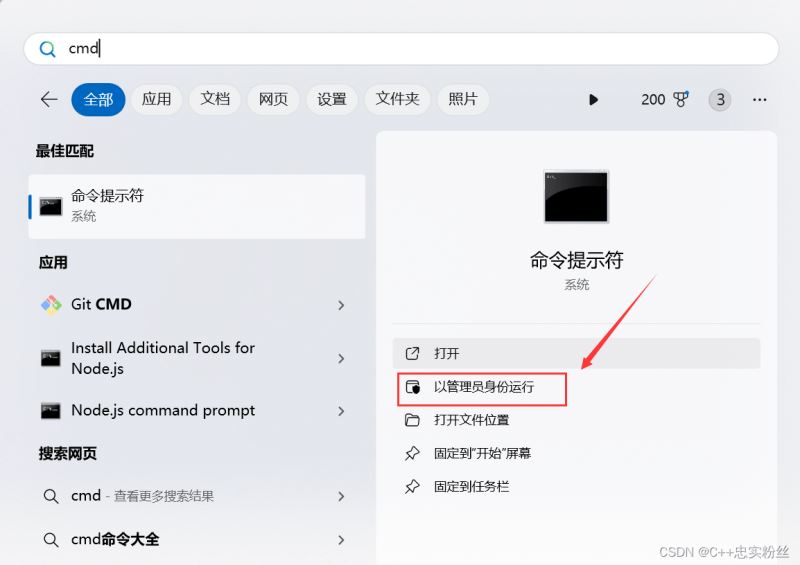Image resolution: width=800 pixels, height=565 pixels.
Task: Click the large command prompt thumbnail in preview
Action: pyautogui.click(x=576, y=196)
